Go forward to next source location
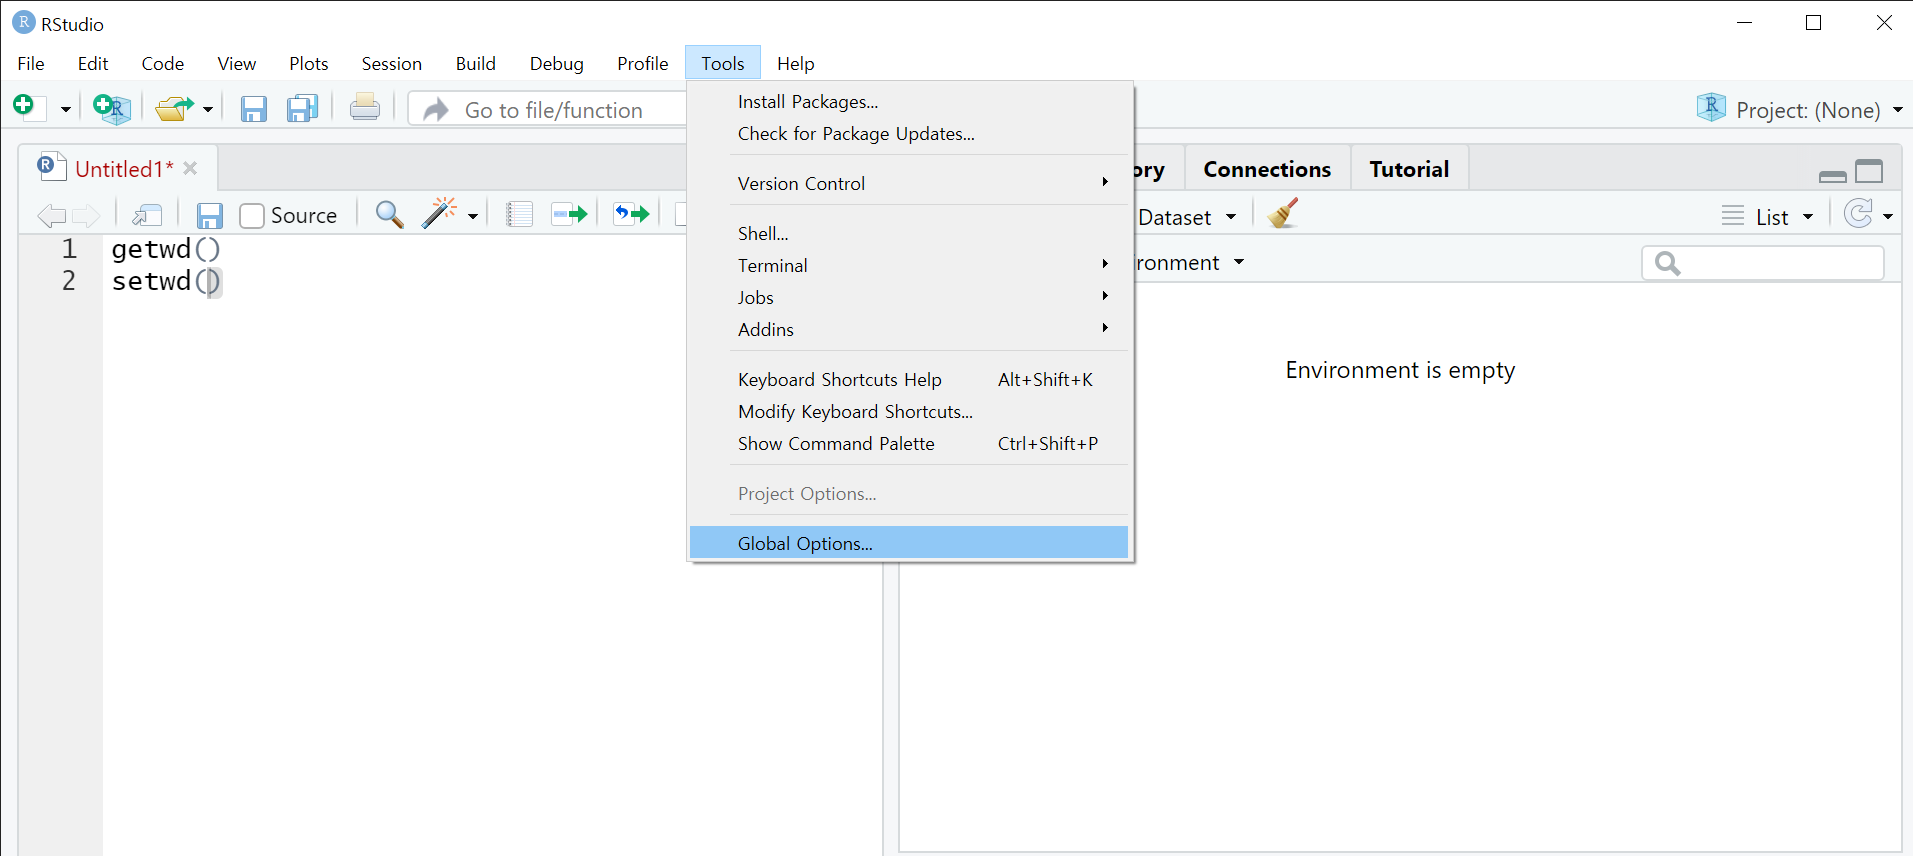Screen dimensions: 1913x856 [x=87, y=215]
